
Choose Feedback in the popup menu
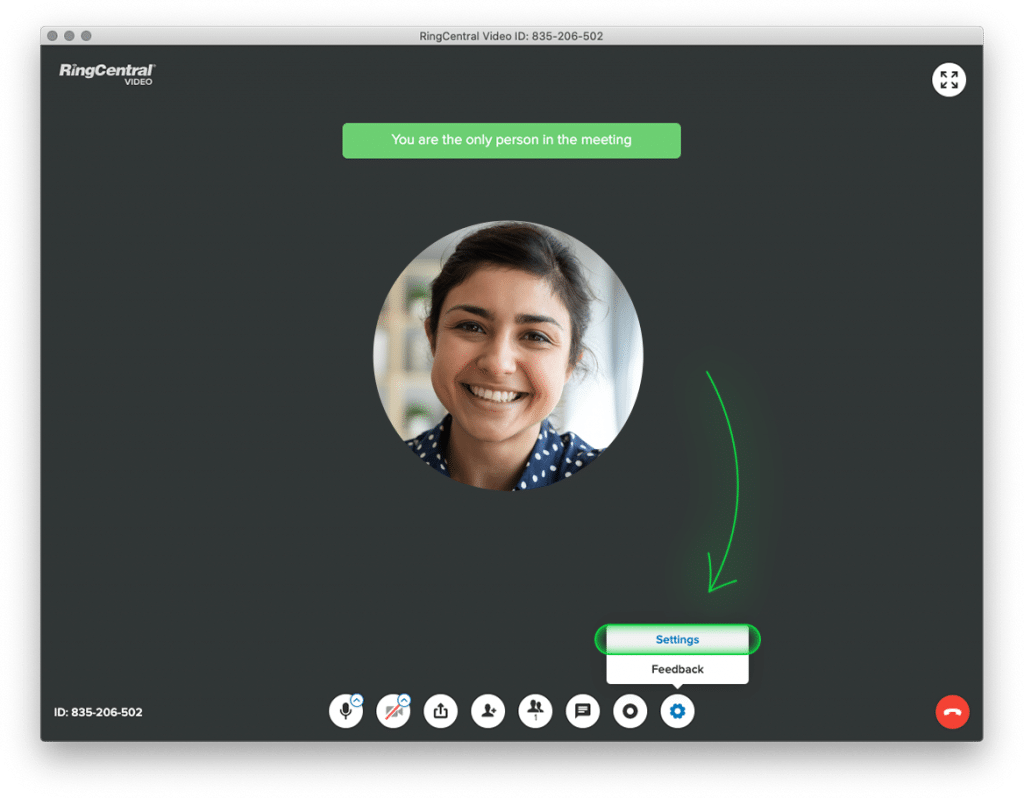click(x=677, y=669)
